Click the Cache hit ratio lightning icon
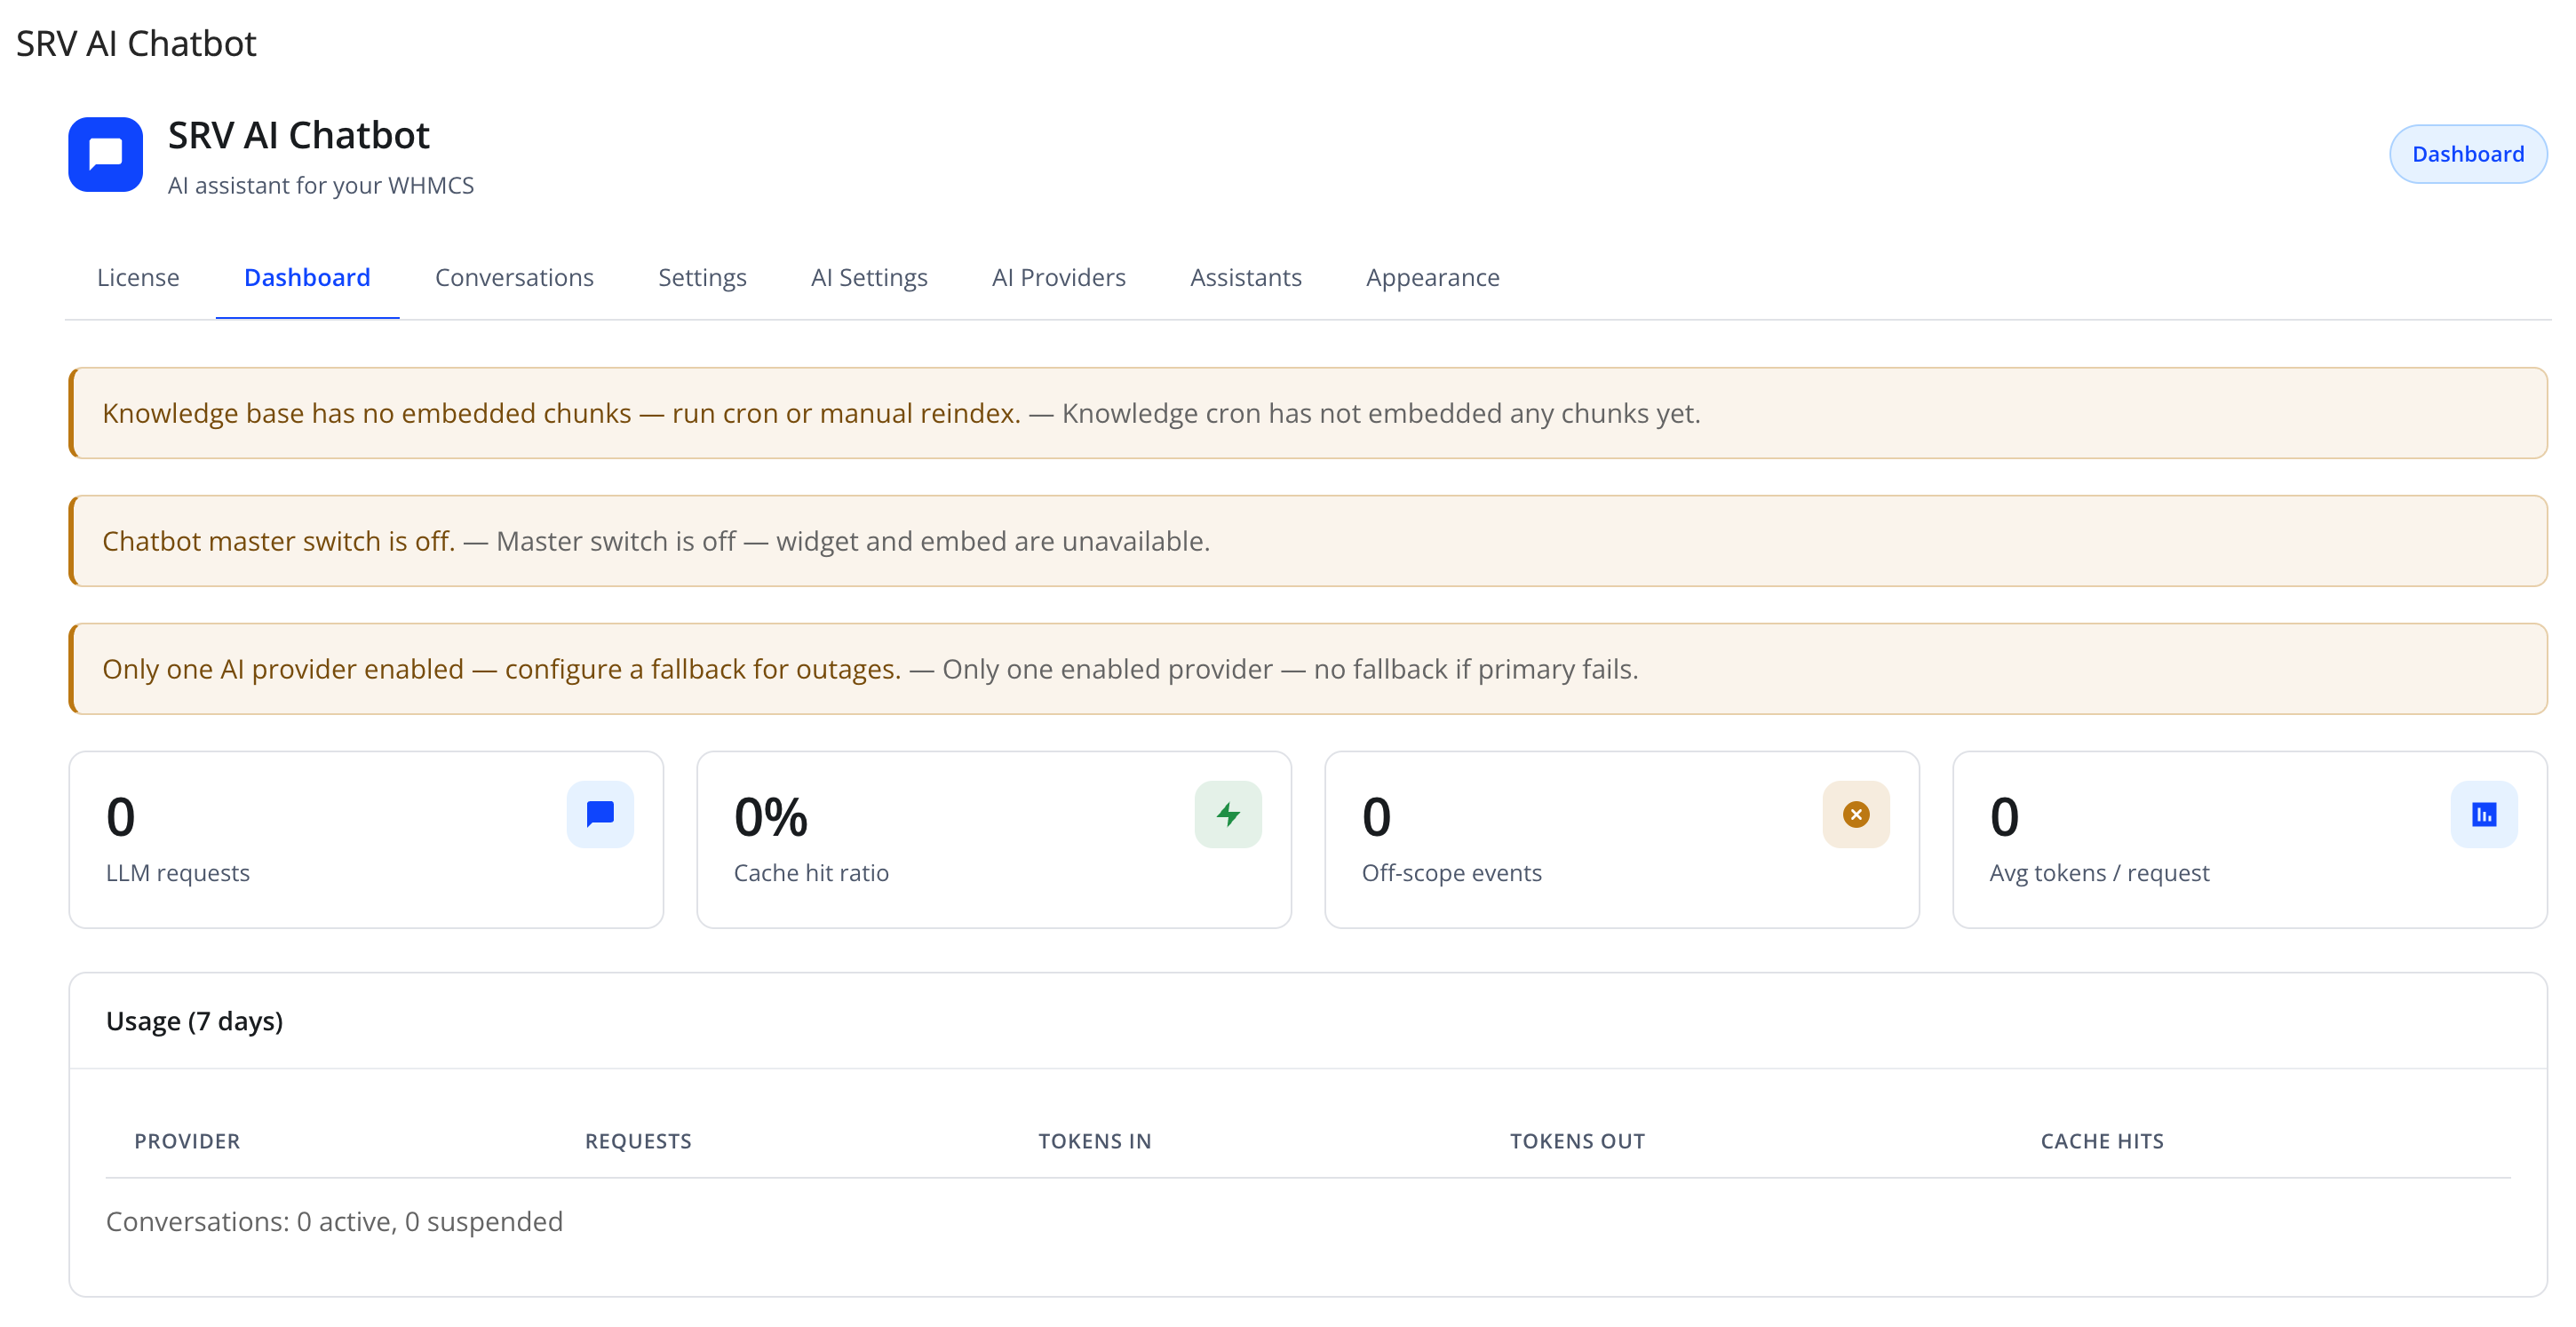This screenshot has height=1327, width=2576. pyautogui.click(x=1228, y=814)
